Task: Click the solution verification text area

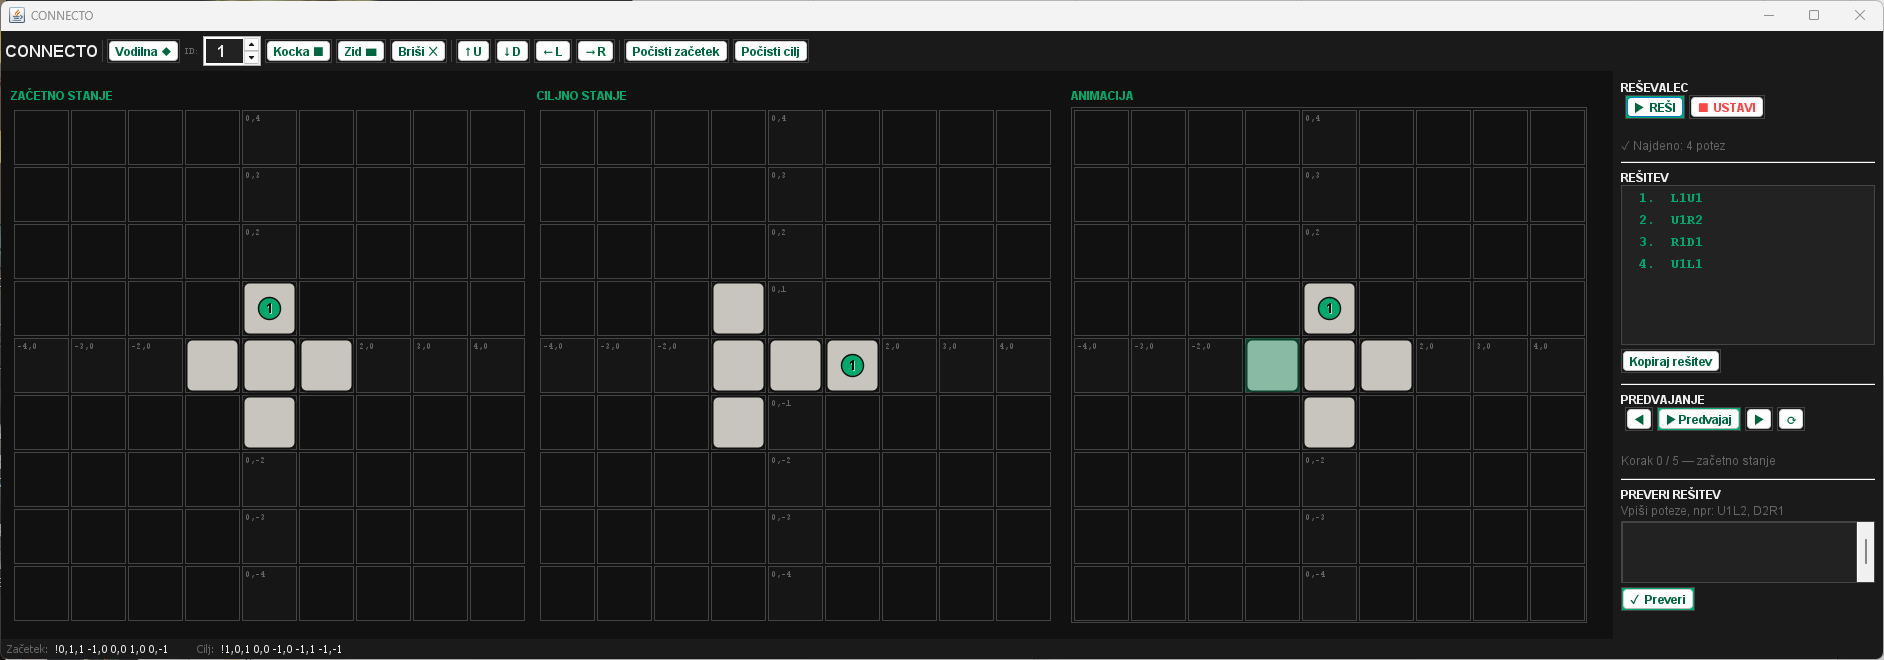Action: coord(1739,552)
